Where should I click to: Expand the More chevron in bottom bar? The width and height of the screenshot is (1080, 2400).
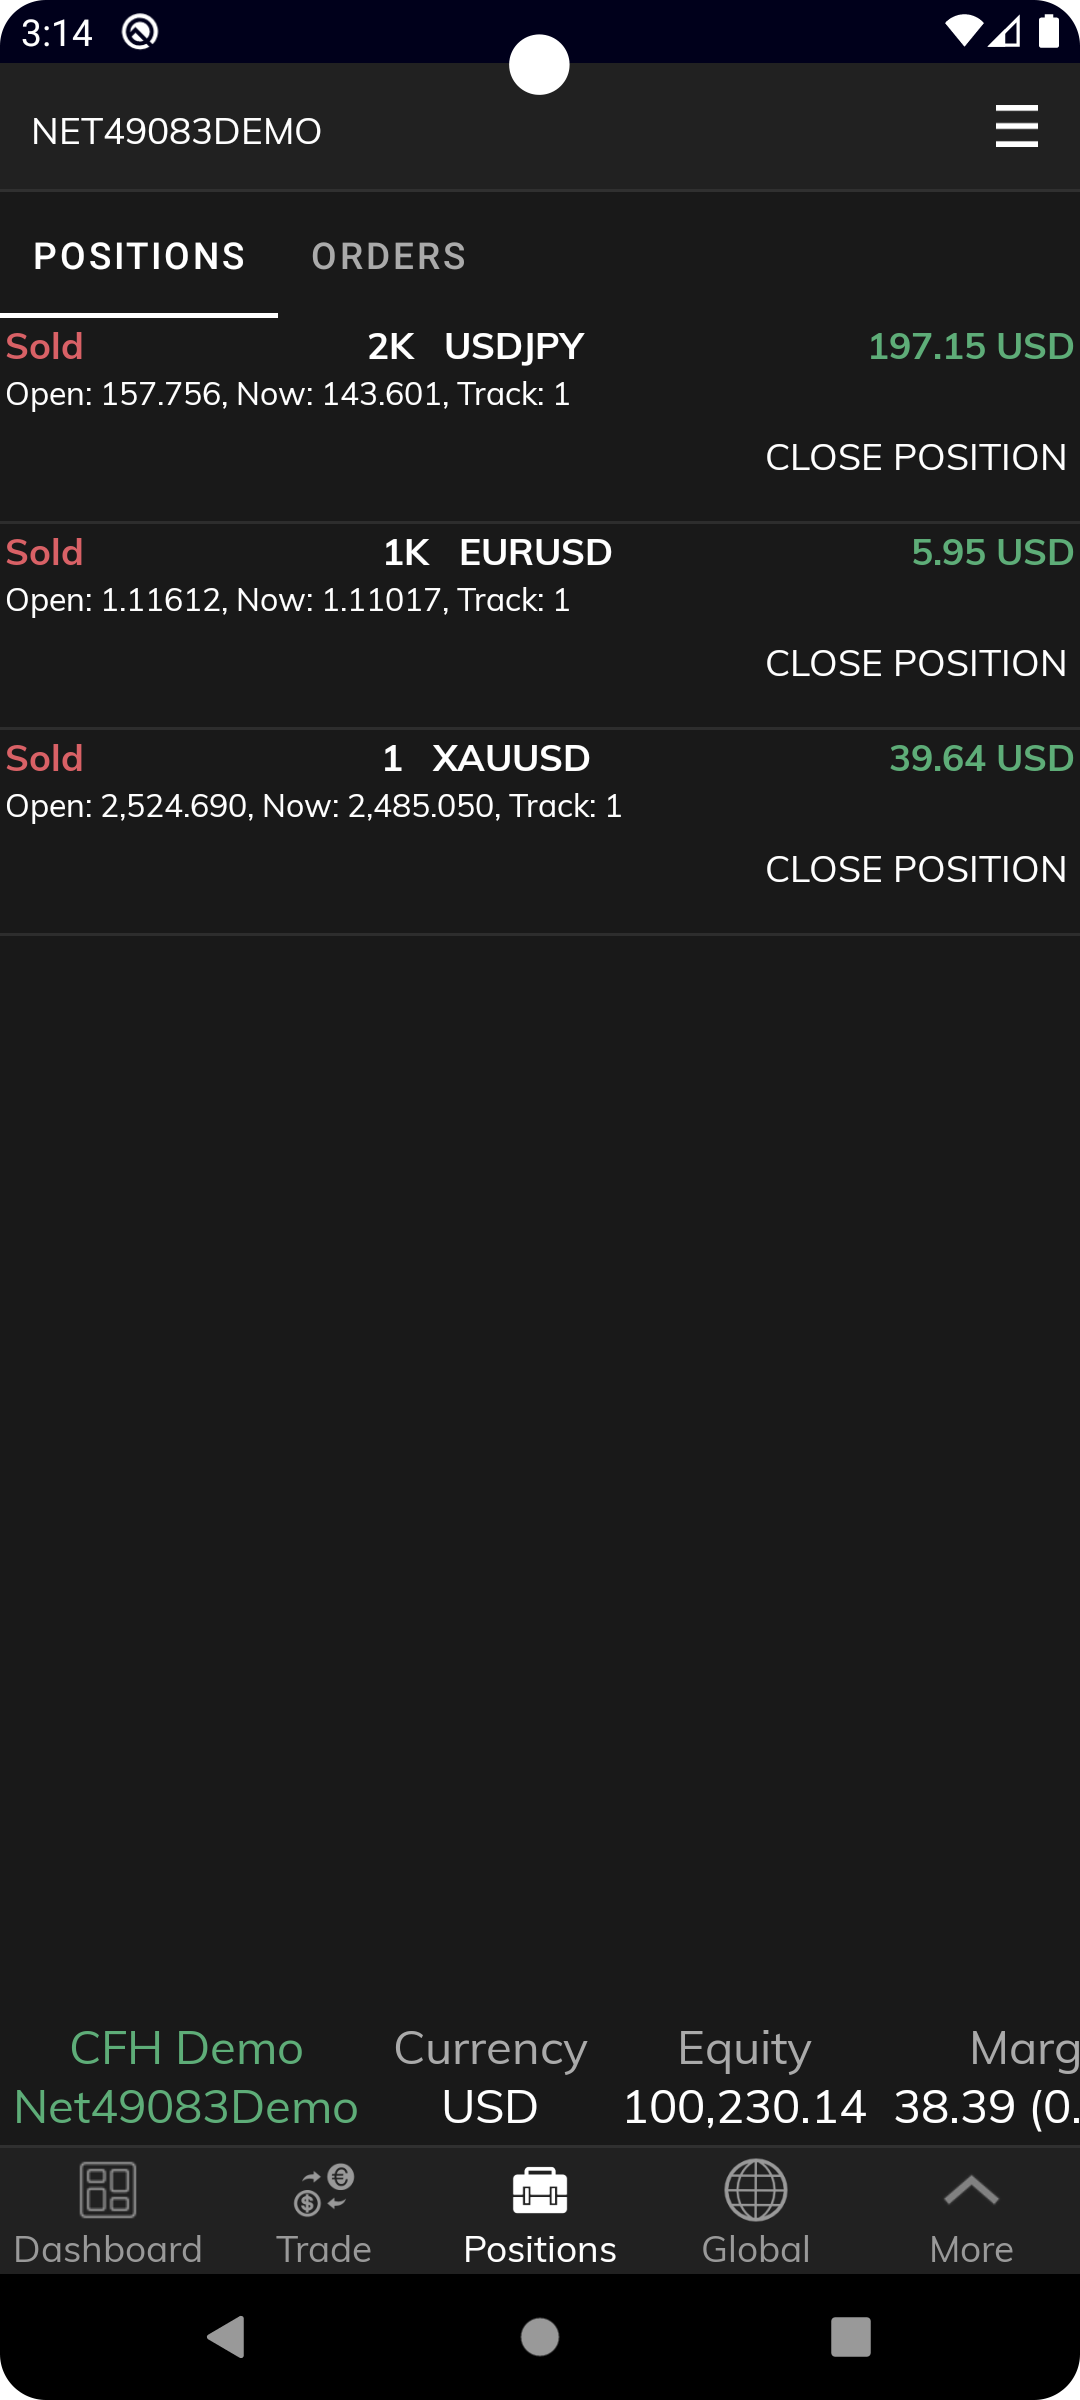(971, 2191)
